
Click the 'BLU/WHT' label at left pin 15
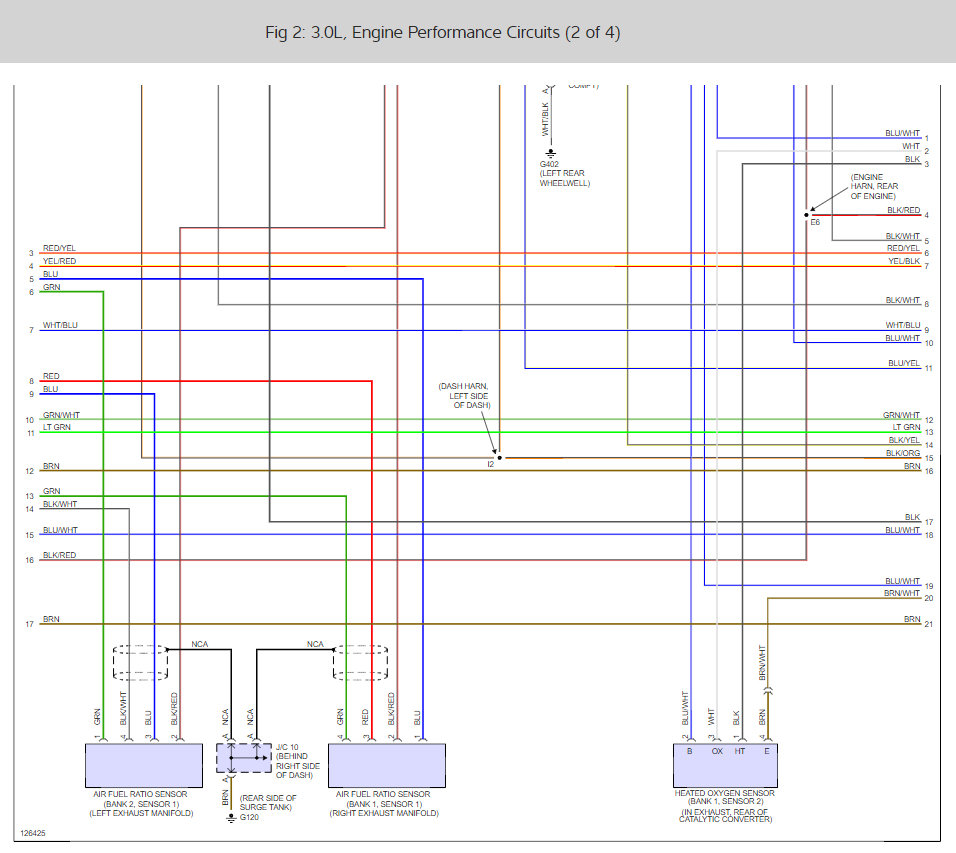[x=60, y=530]
